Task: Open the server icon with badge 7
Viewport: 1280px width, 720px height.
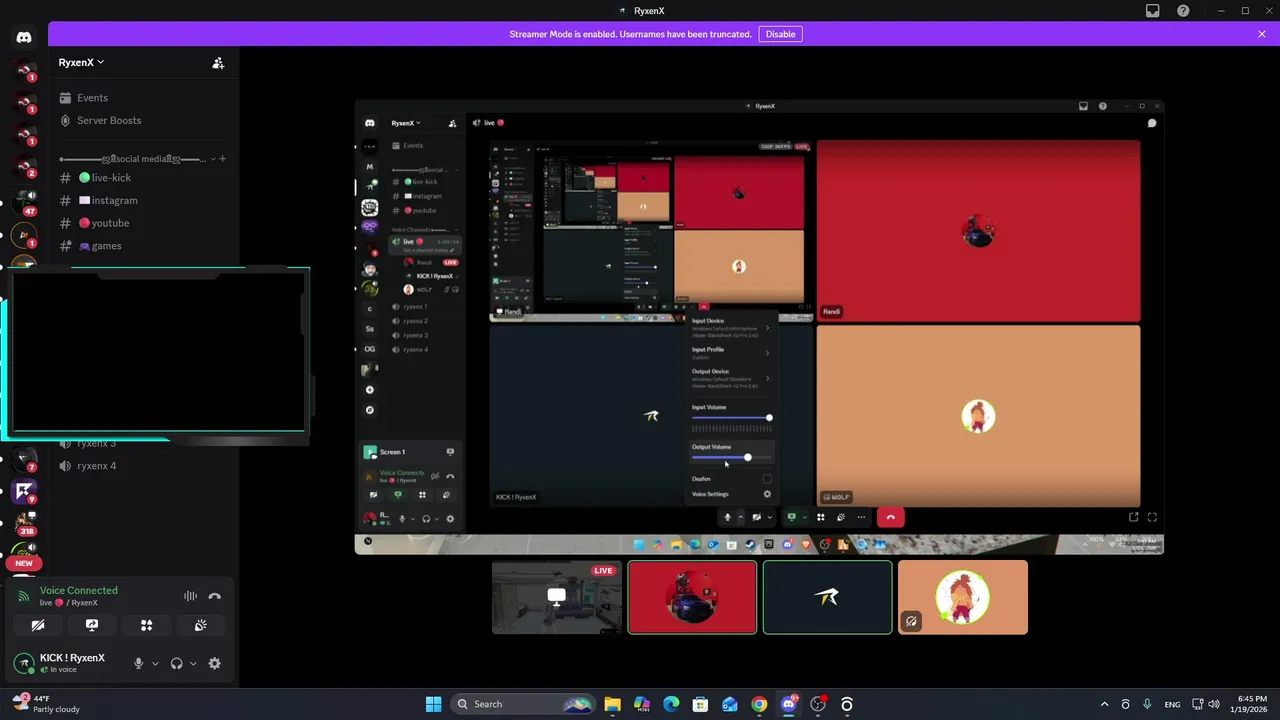Action: 24,459
